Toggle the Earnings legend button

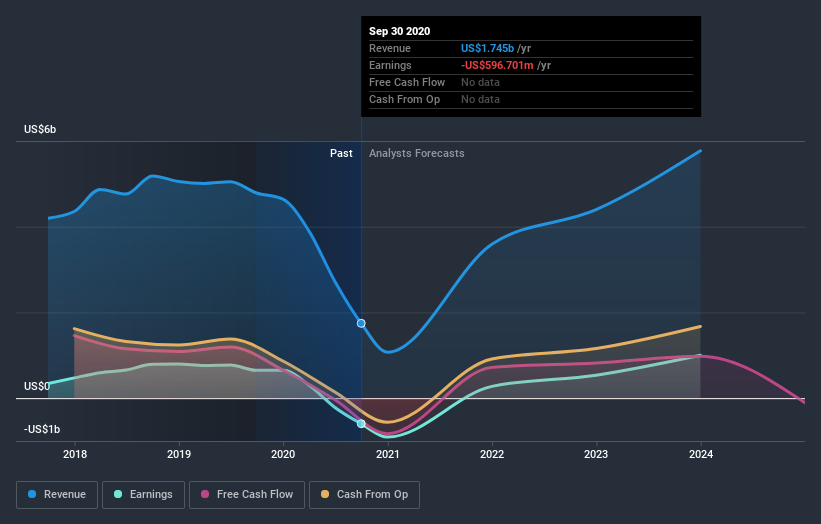[x=143, y=495]
